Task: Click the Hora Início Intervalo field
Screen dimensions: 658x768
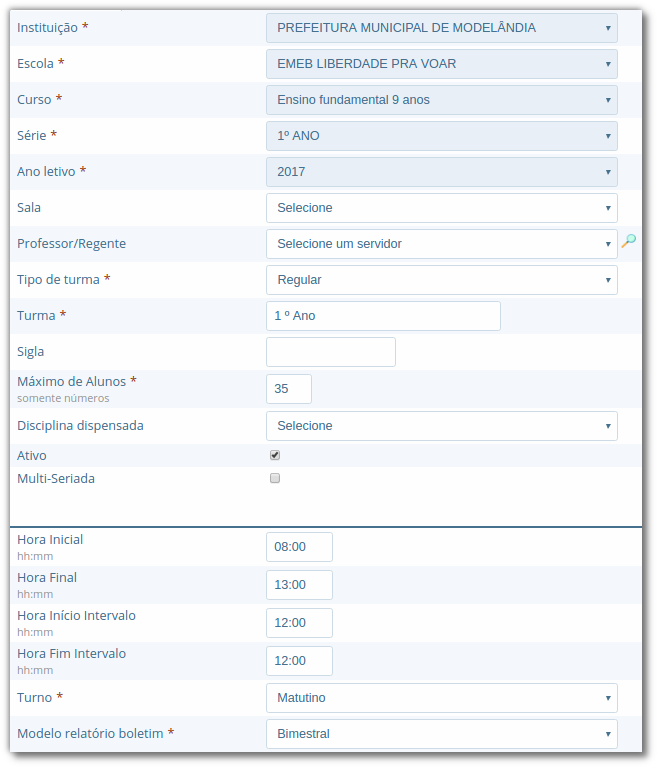Action: coord(299,623)
